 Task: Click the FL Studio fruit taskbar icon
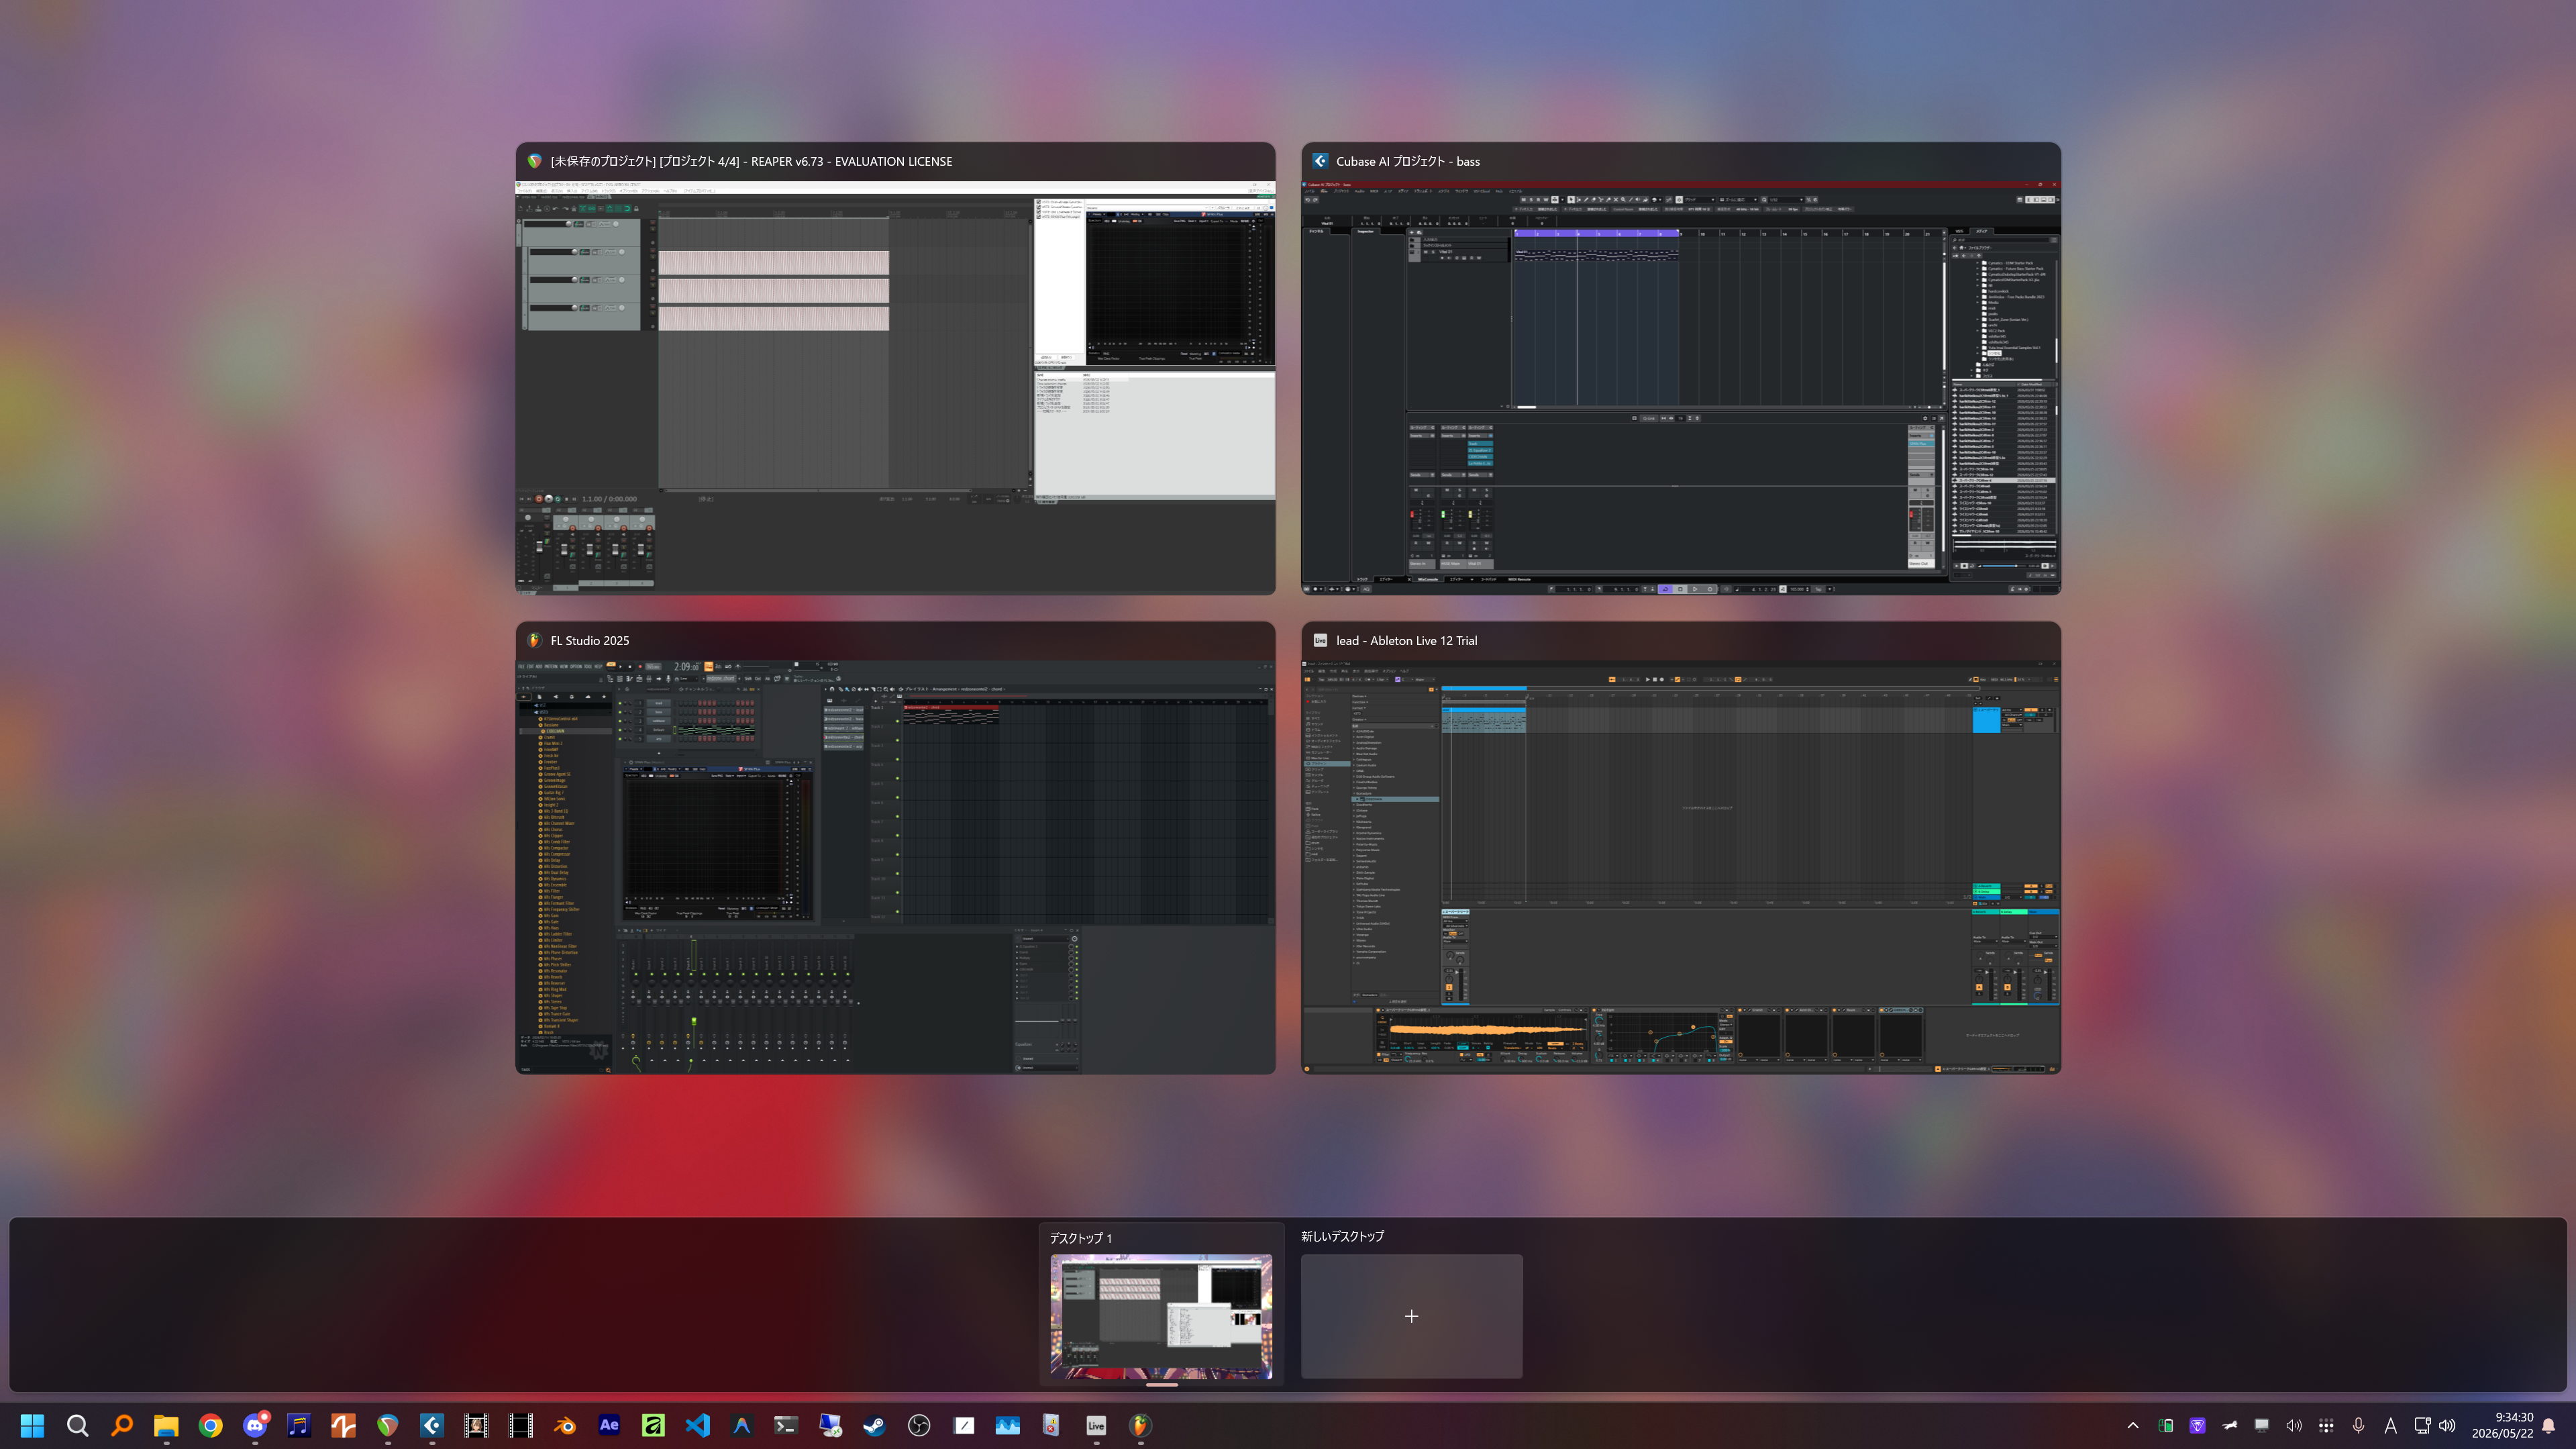tap(1140, 1425)
